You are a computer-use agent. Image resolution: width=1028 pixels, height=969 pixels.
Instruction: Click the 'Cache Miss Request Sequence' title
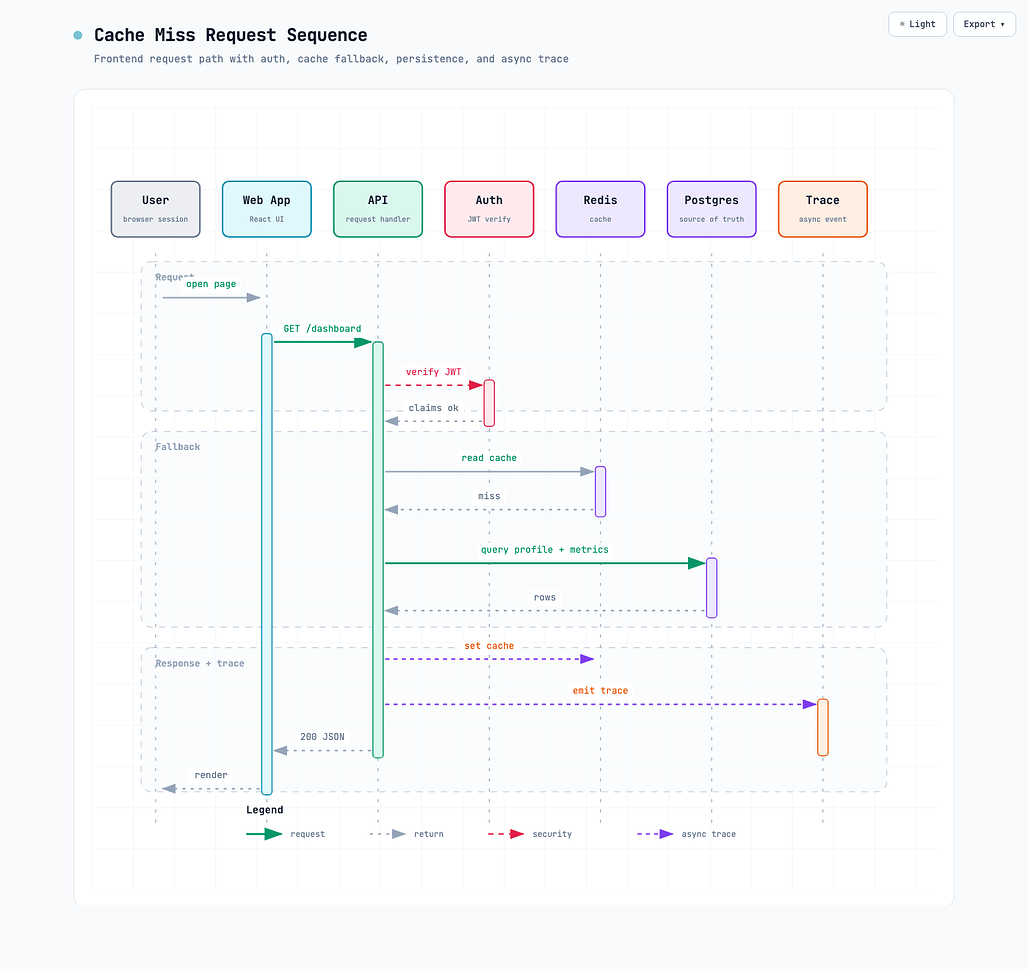pos(231,35)
